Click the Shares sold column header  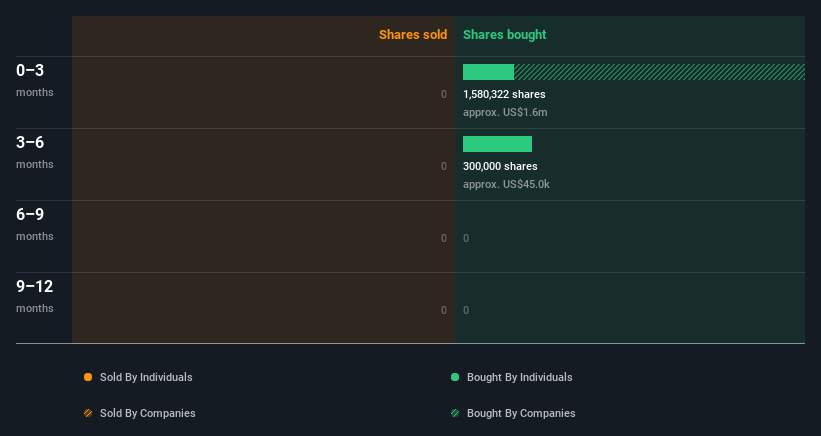(413, 35)
